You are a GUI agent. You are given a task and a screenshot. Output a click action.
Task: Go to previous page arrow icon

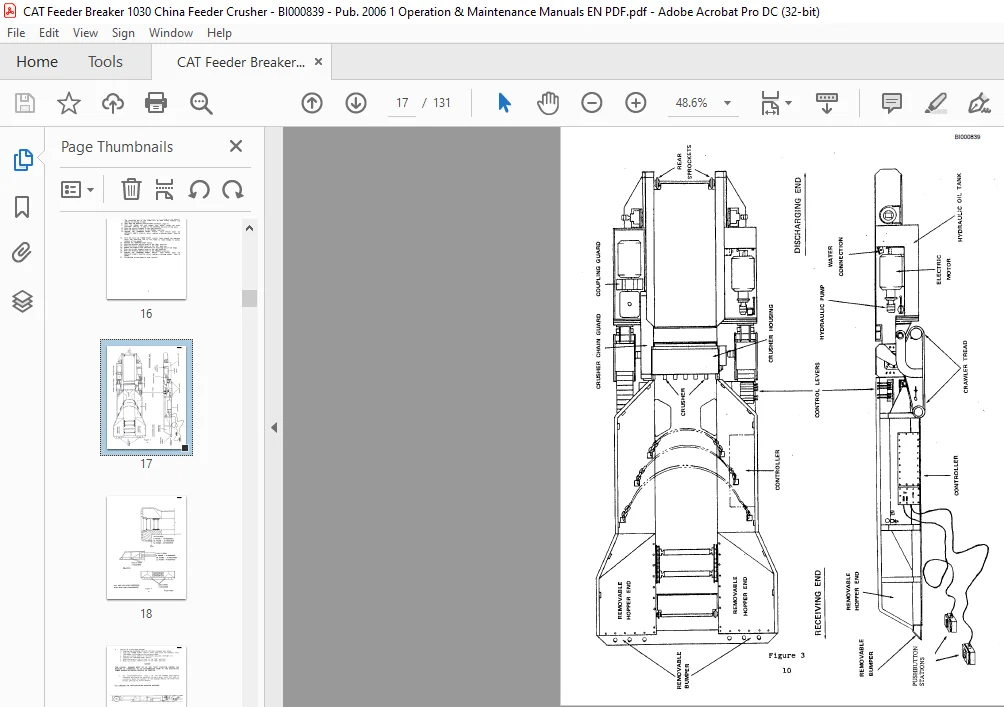click(312, 103)
